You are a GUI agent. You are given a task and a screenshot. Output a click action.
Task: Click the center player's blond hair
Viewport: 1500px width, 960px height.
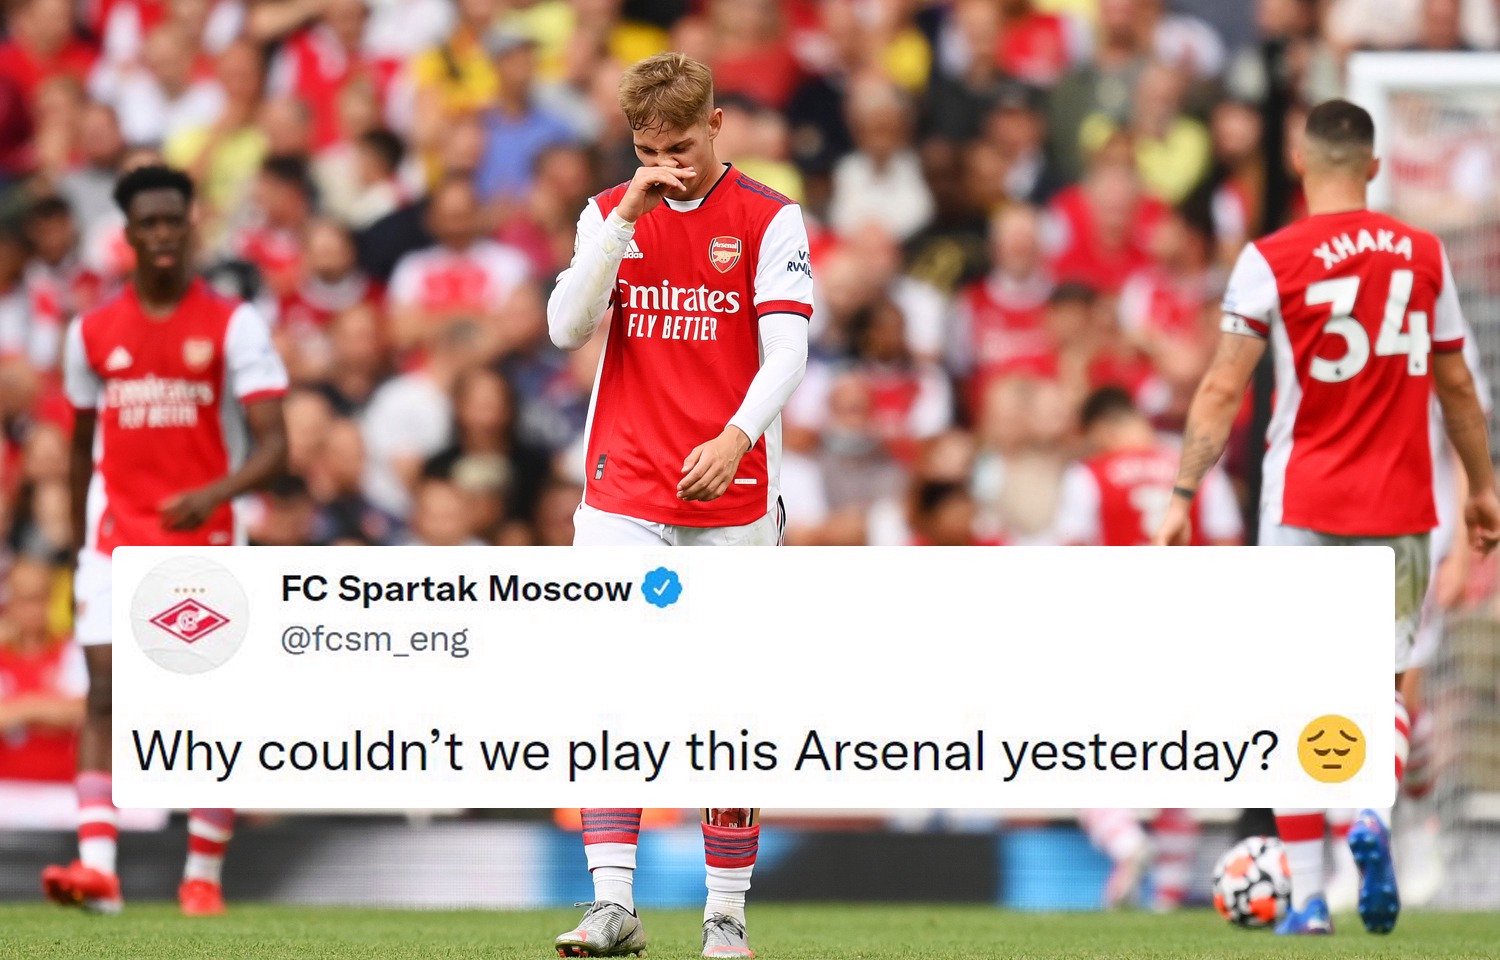coord(666,90)
